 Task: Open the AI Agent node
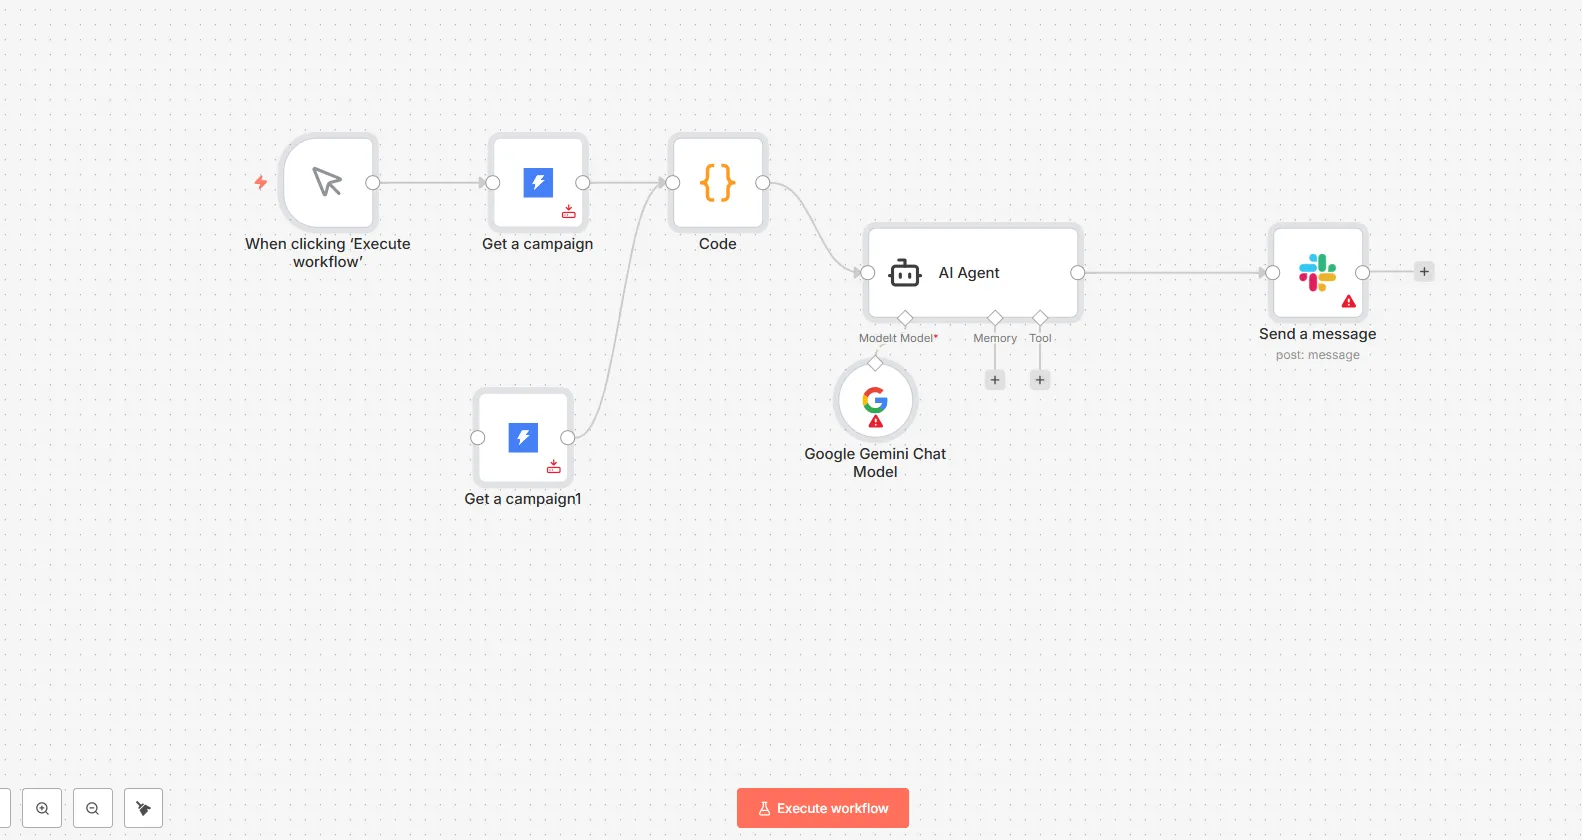pyautogui.click(x=972, y=272)
